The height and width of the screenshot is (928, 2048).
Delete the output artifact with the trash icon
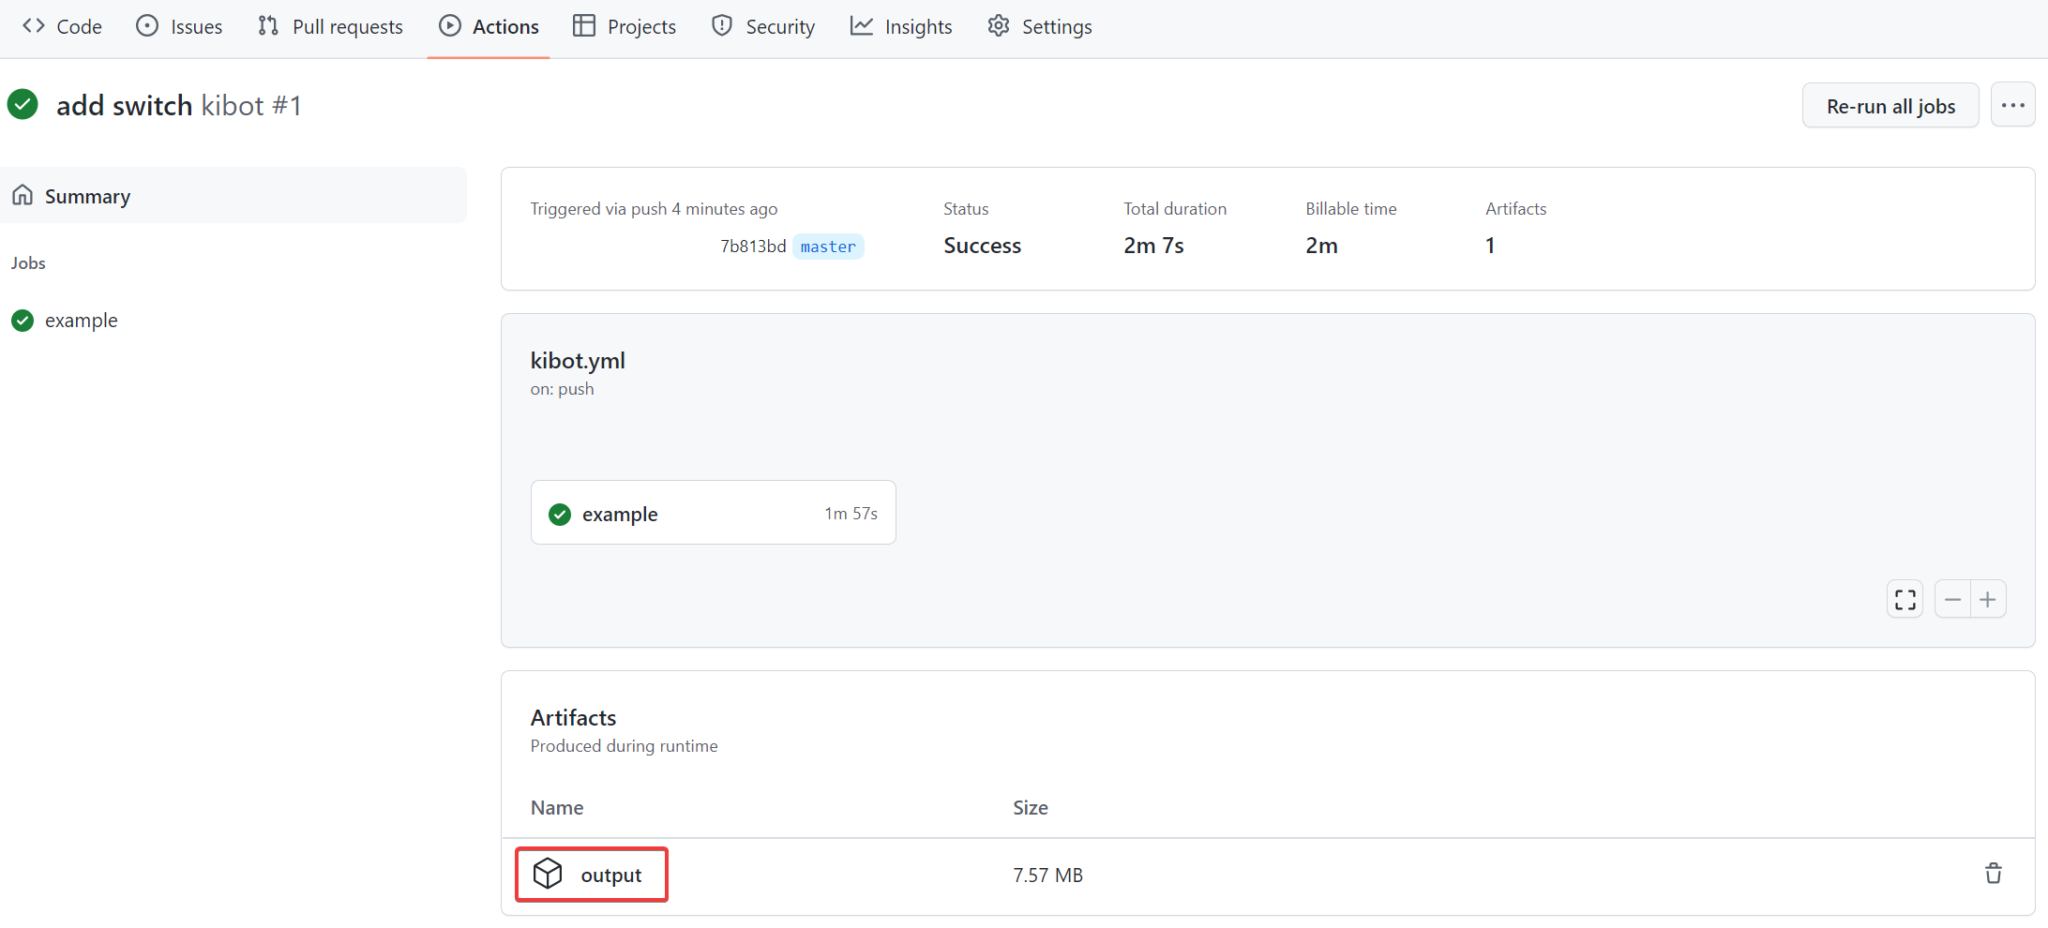[x=1993, y=873]
